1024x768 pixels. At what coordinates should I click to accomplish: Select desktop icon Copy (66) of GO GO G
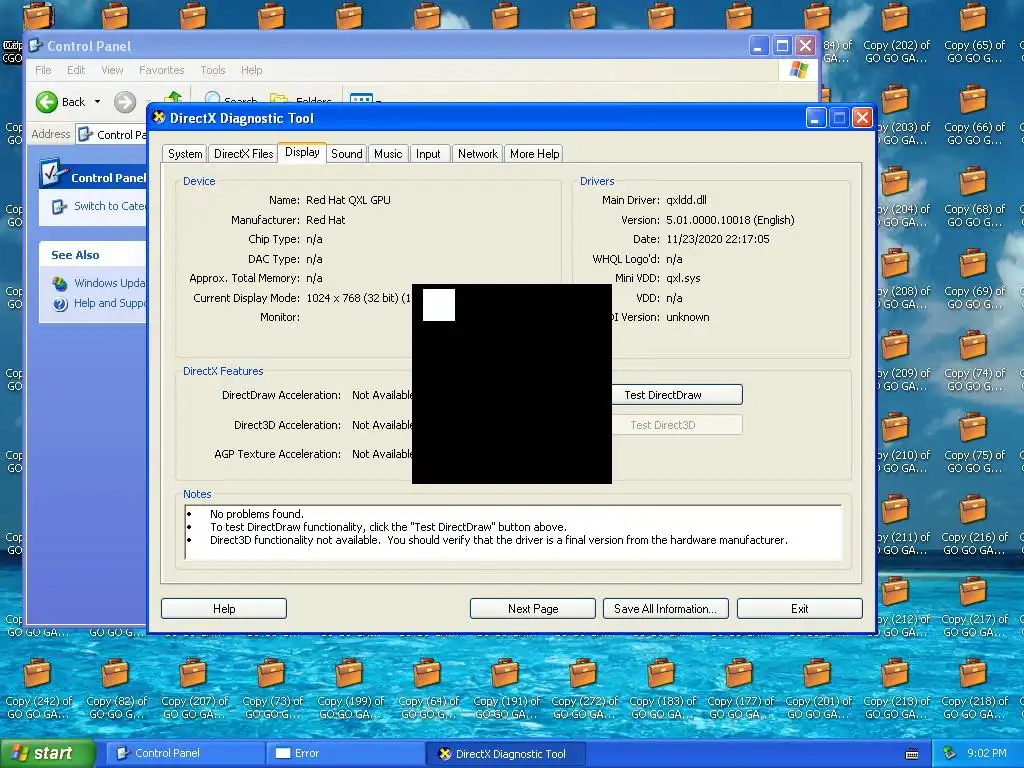point(974,116)
